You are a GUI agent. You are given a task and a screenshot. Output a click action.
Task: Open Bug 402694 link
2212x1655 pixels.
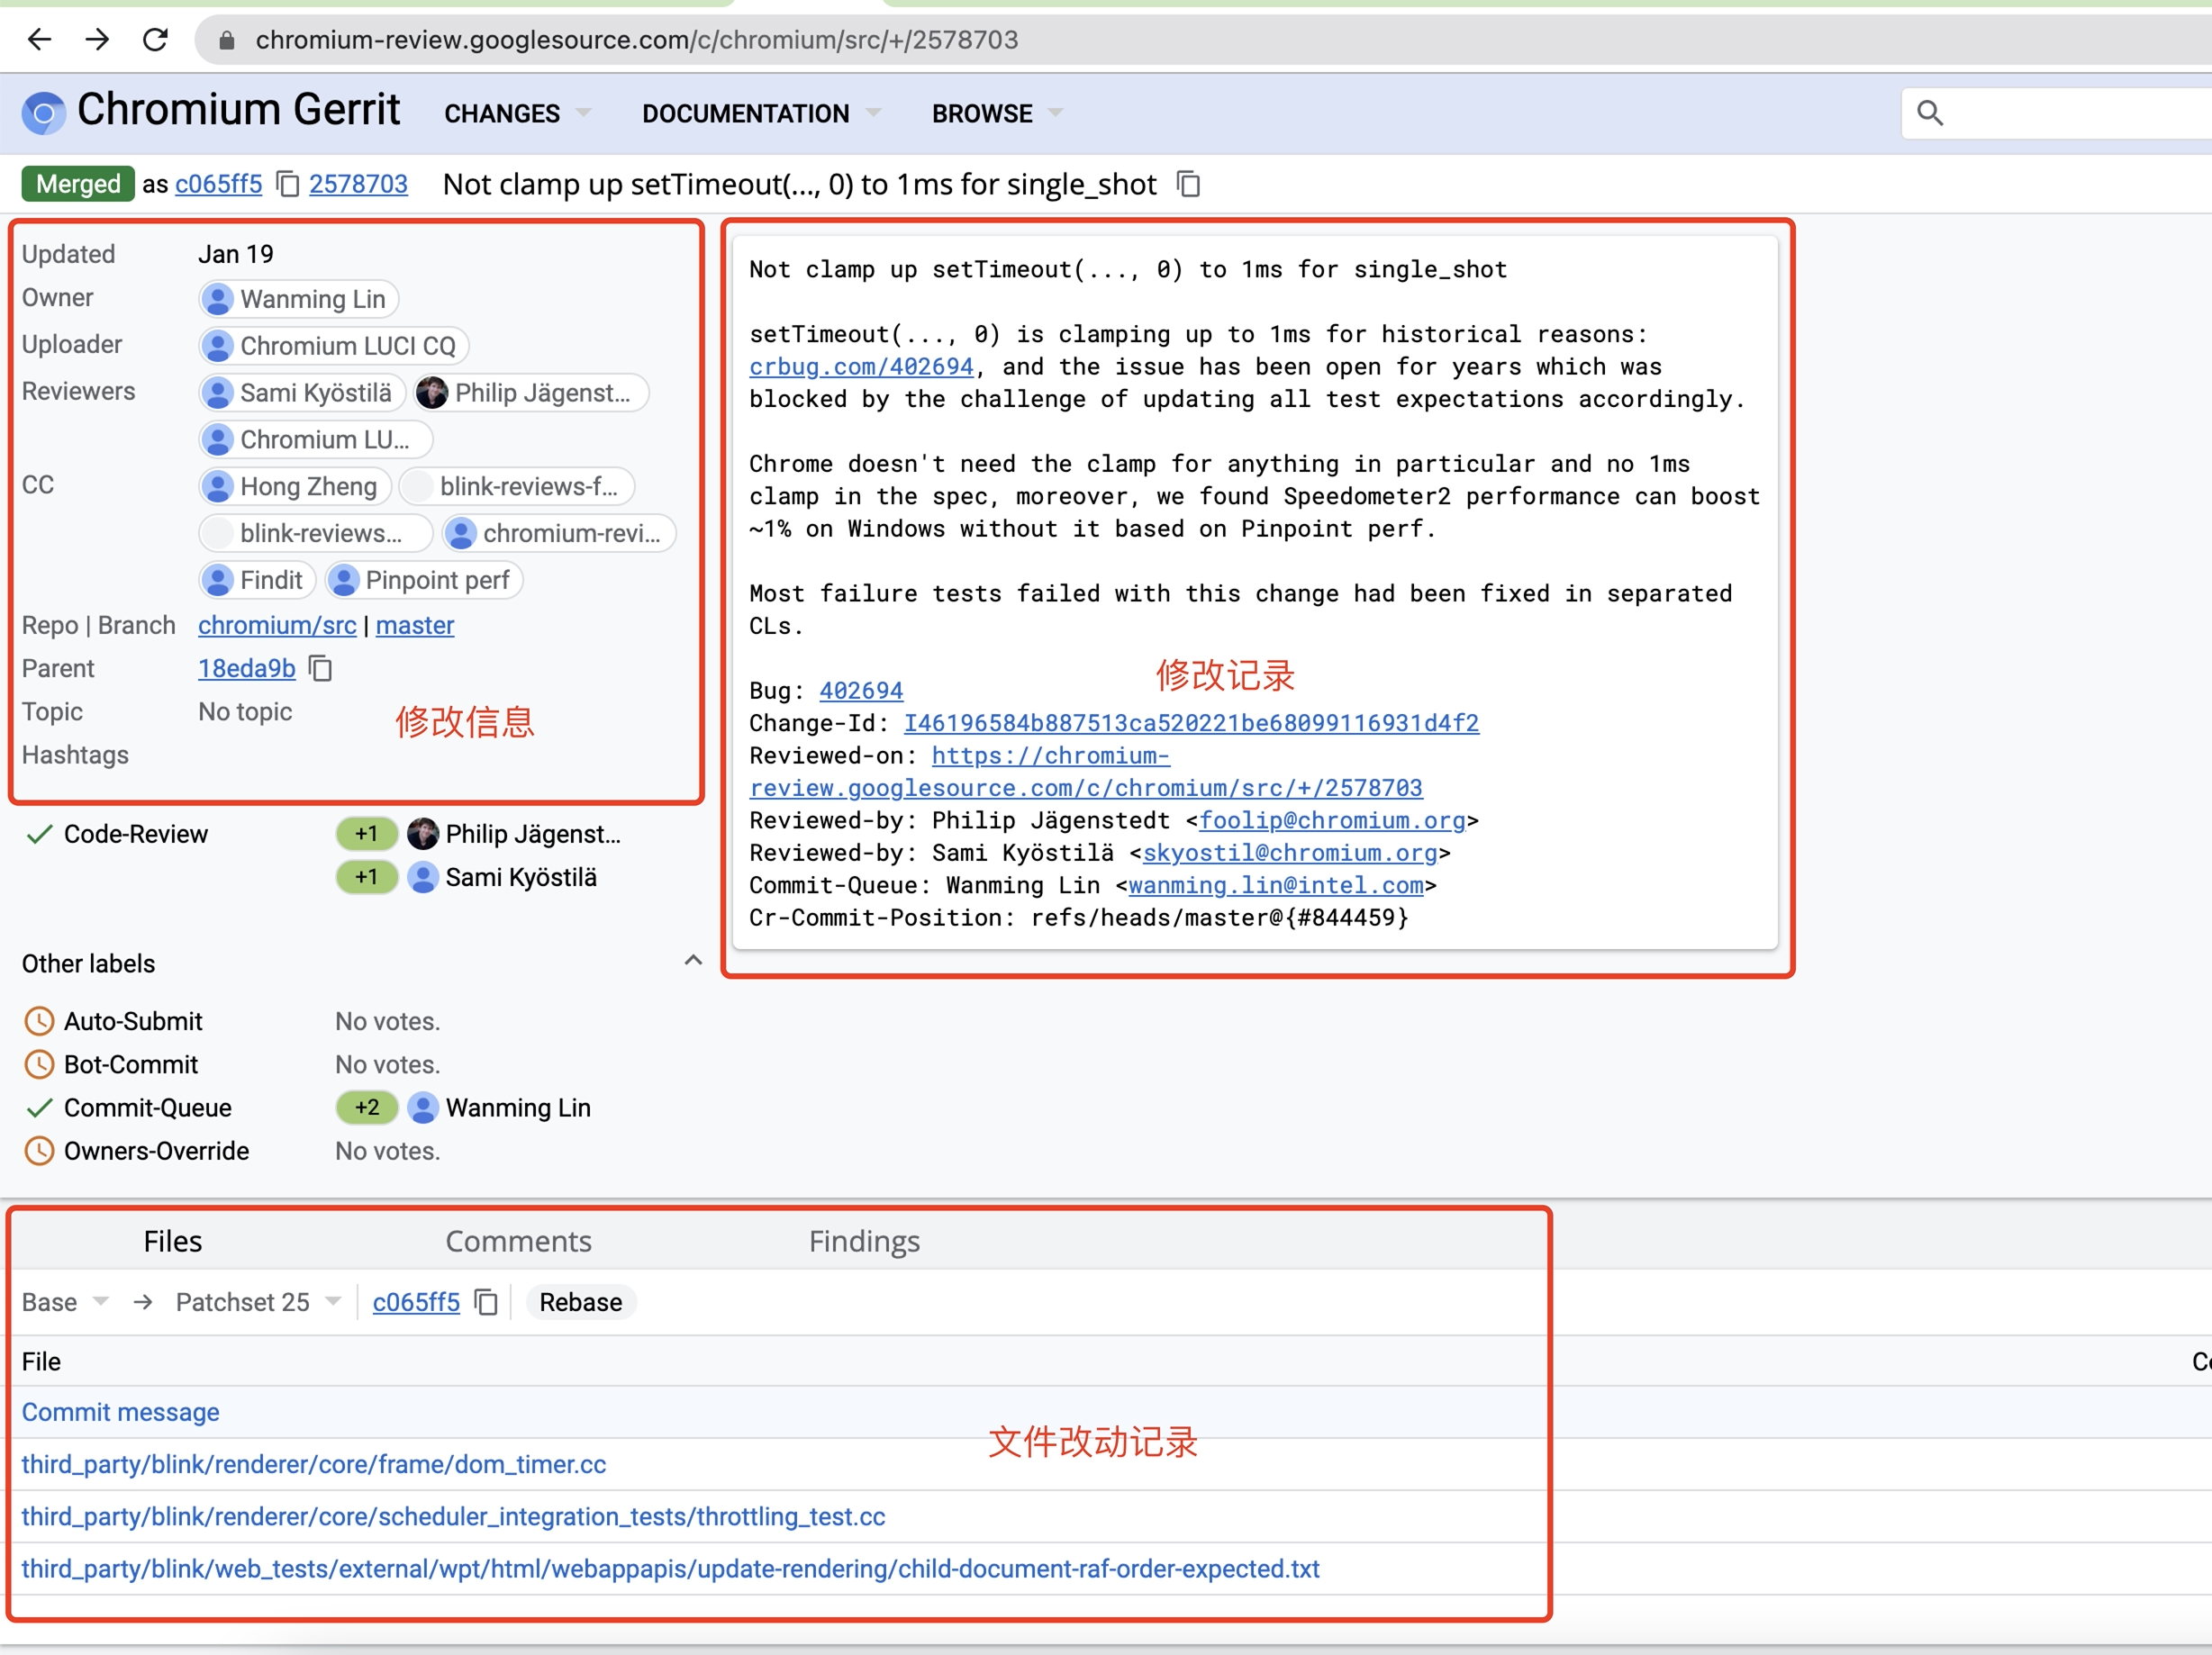click(861, 691)
